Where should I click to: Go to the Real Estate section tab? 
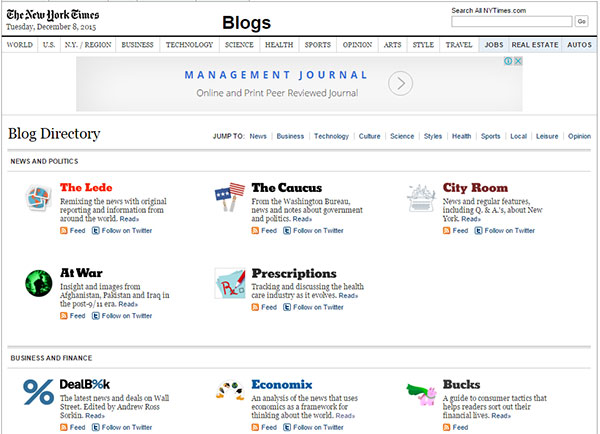pos(534,45)
